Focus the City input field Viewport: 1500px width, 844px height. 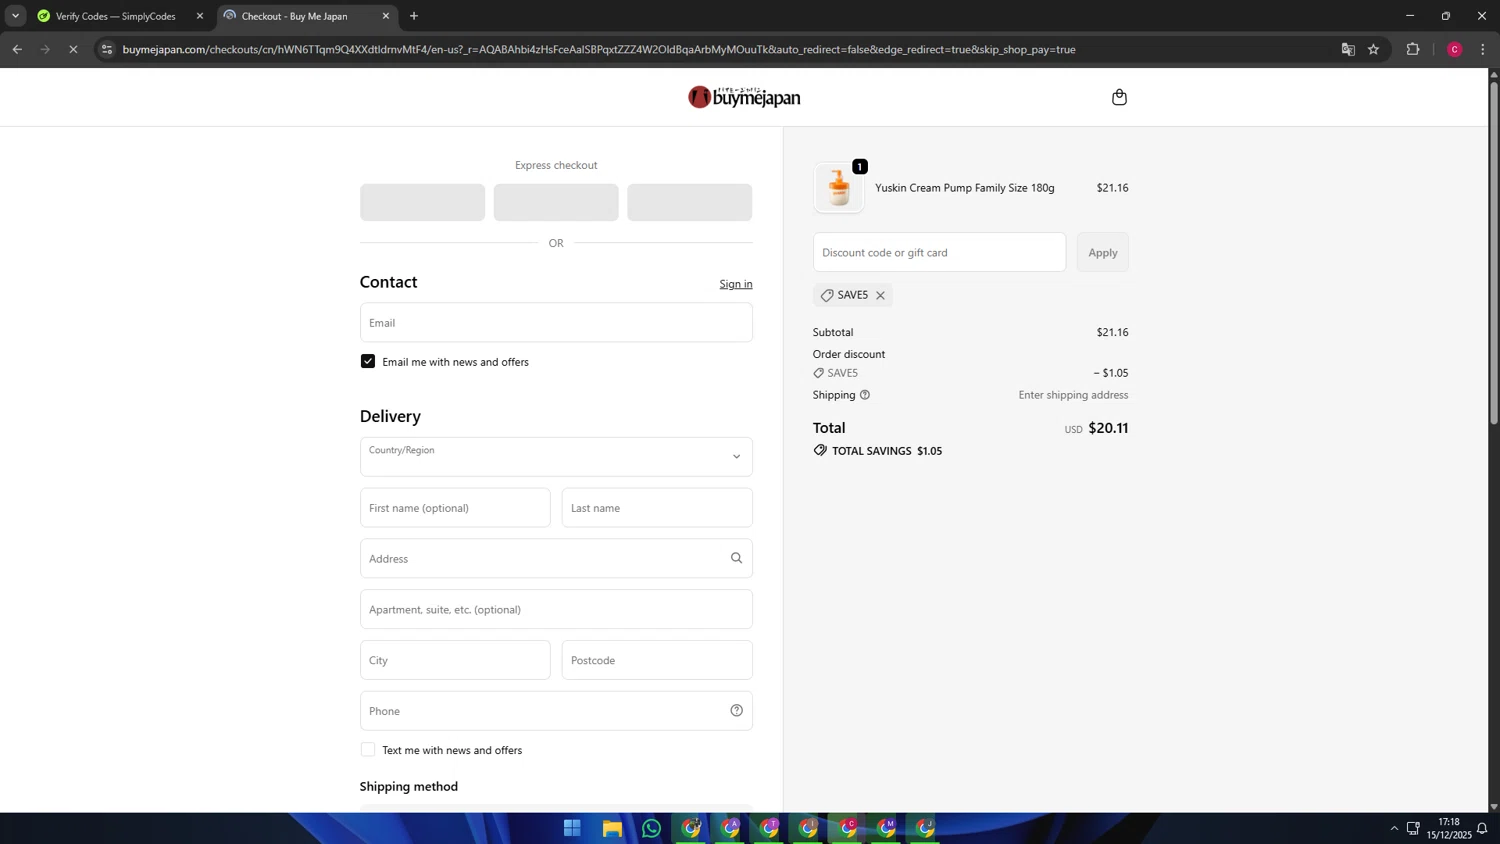[455, 660]
